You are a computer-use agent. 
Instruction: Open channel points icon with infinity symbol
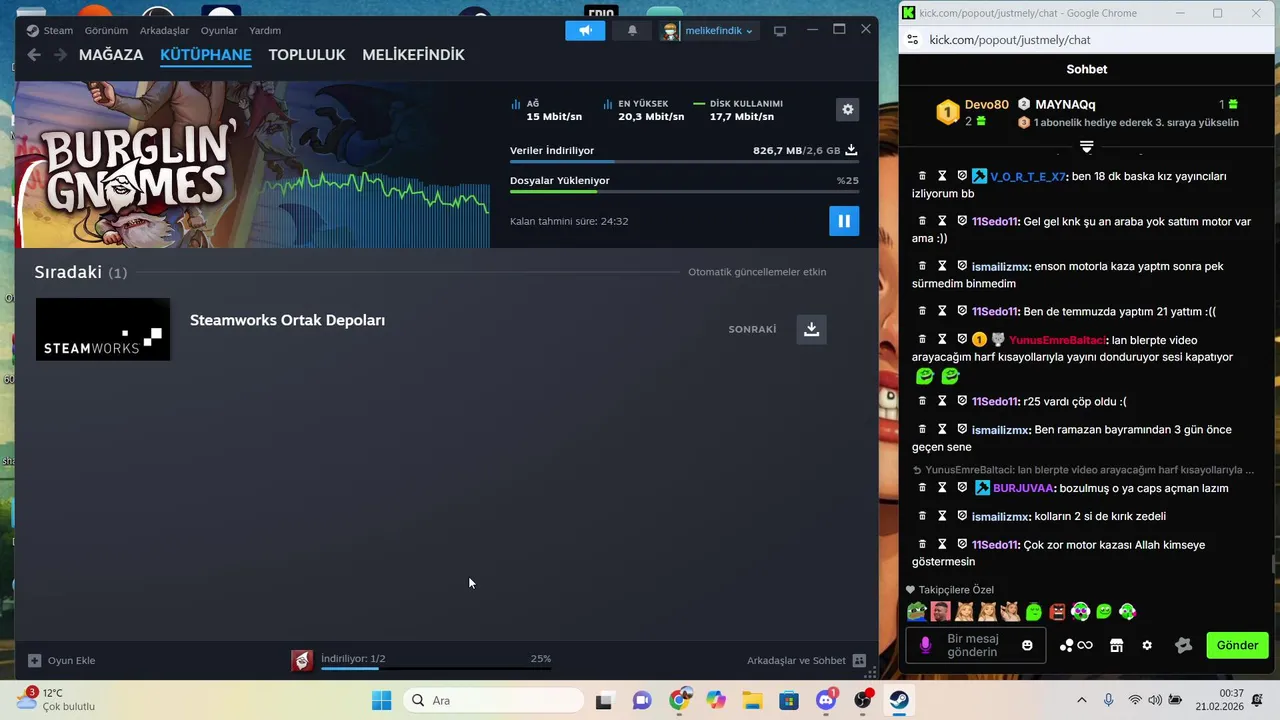tap(1076, 645)
